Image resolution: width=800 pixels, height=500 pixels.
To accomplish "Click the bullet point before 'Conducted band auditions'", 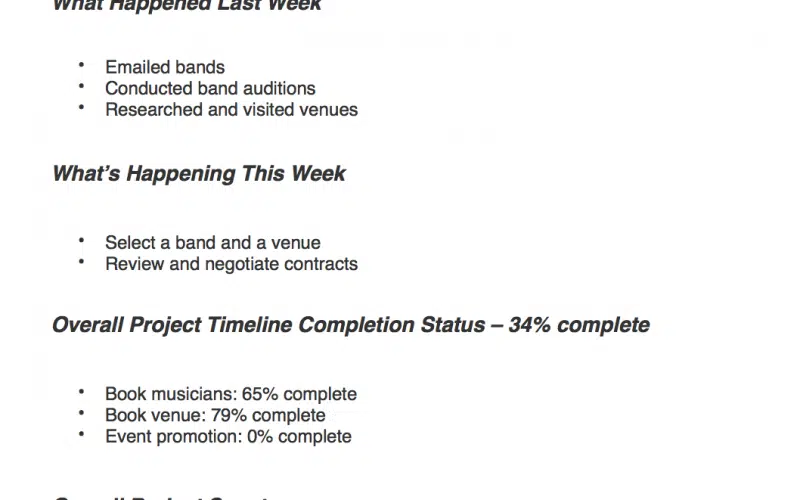I will pos(81,88).
